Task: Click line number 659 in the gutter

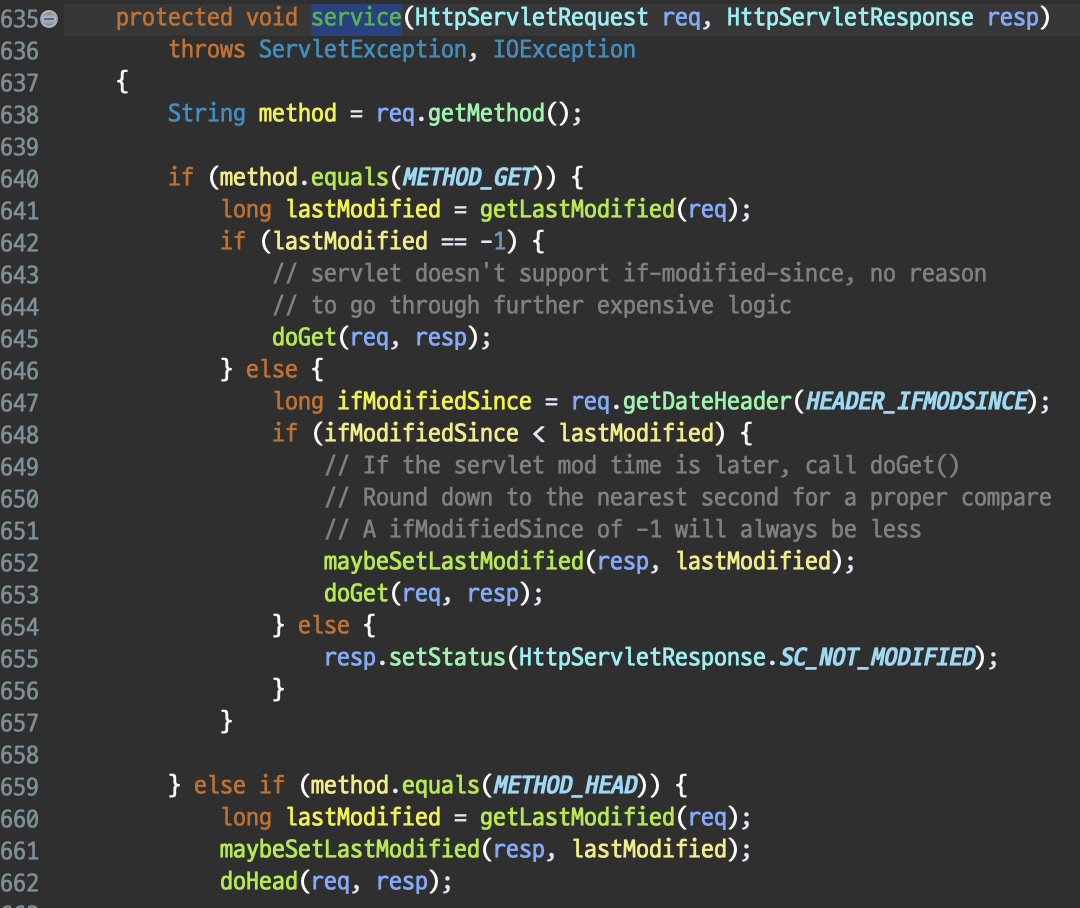Action: point(19,787)
